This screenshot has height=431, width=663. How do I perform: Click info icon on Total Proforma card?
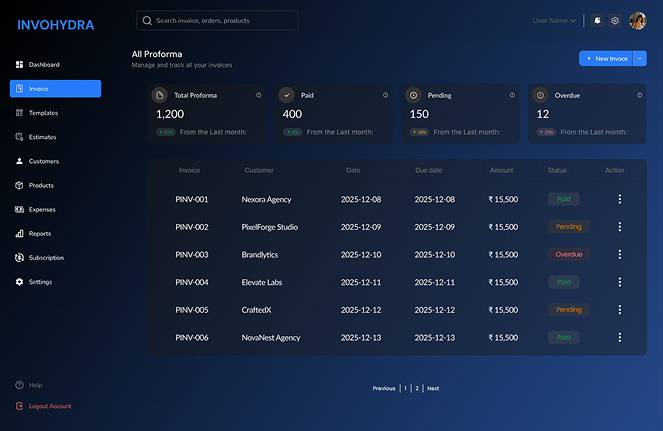click(x=259, y=95)
